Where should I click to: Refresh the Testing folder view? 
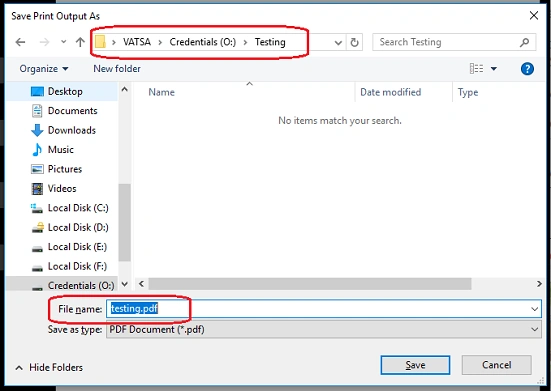(354, 43)
